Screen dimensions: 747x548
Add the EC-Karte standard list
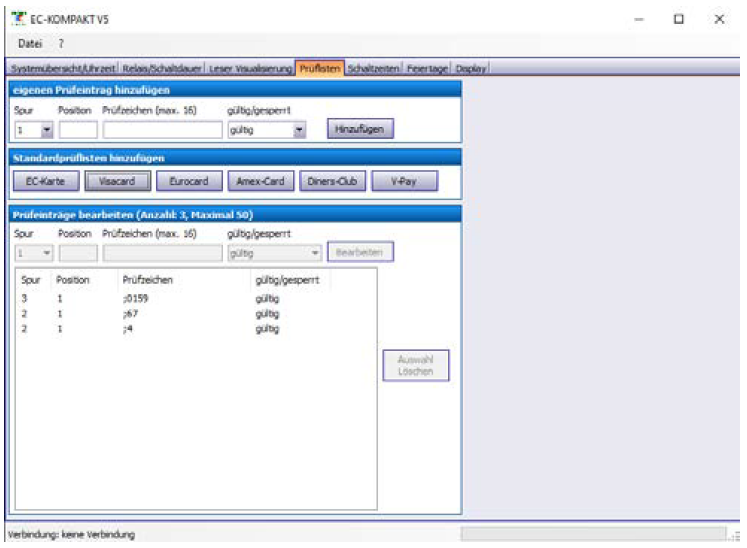tap(46, 181)
